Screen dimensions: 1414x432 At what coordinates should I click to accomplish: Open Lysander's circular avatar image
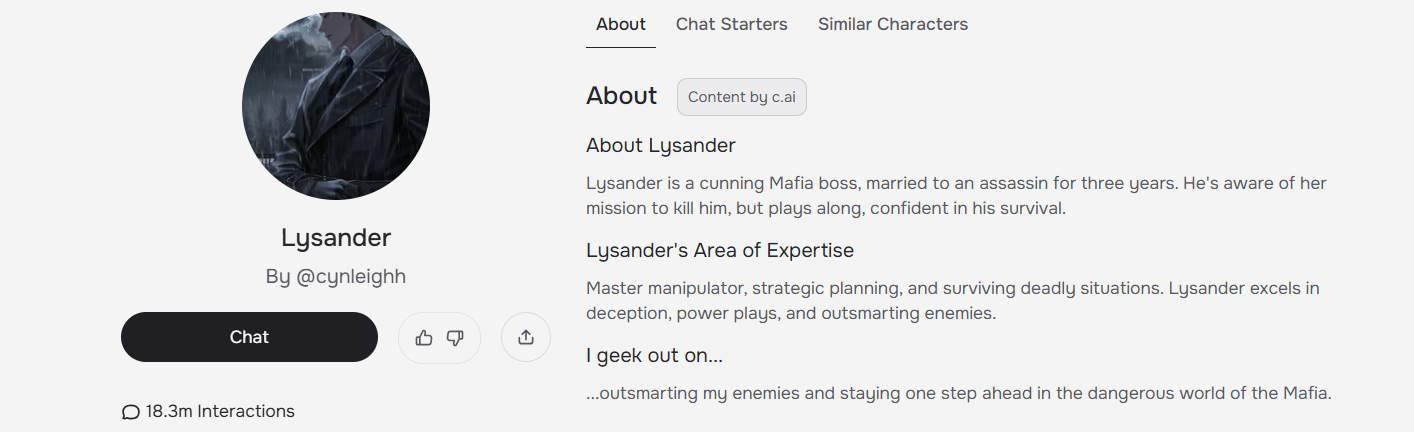(336, 106)
